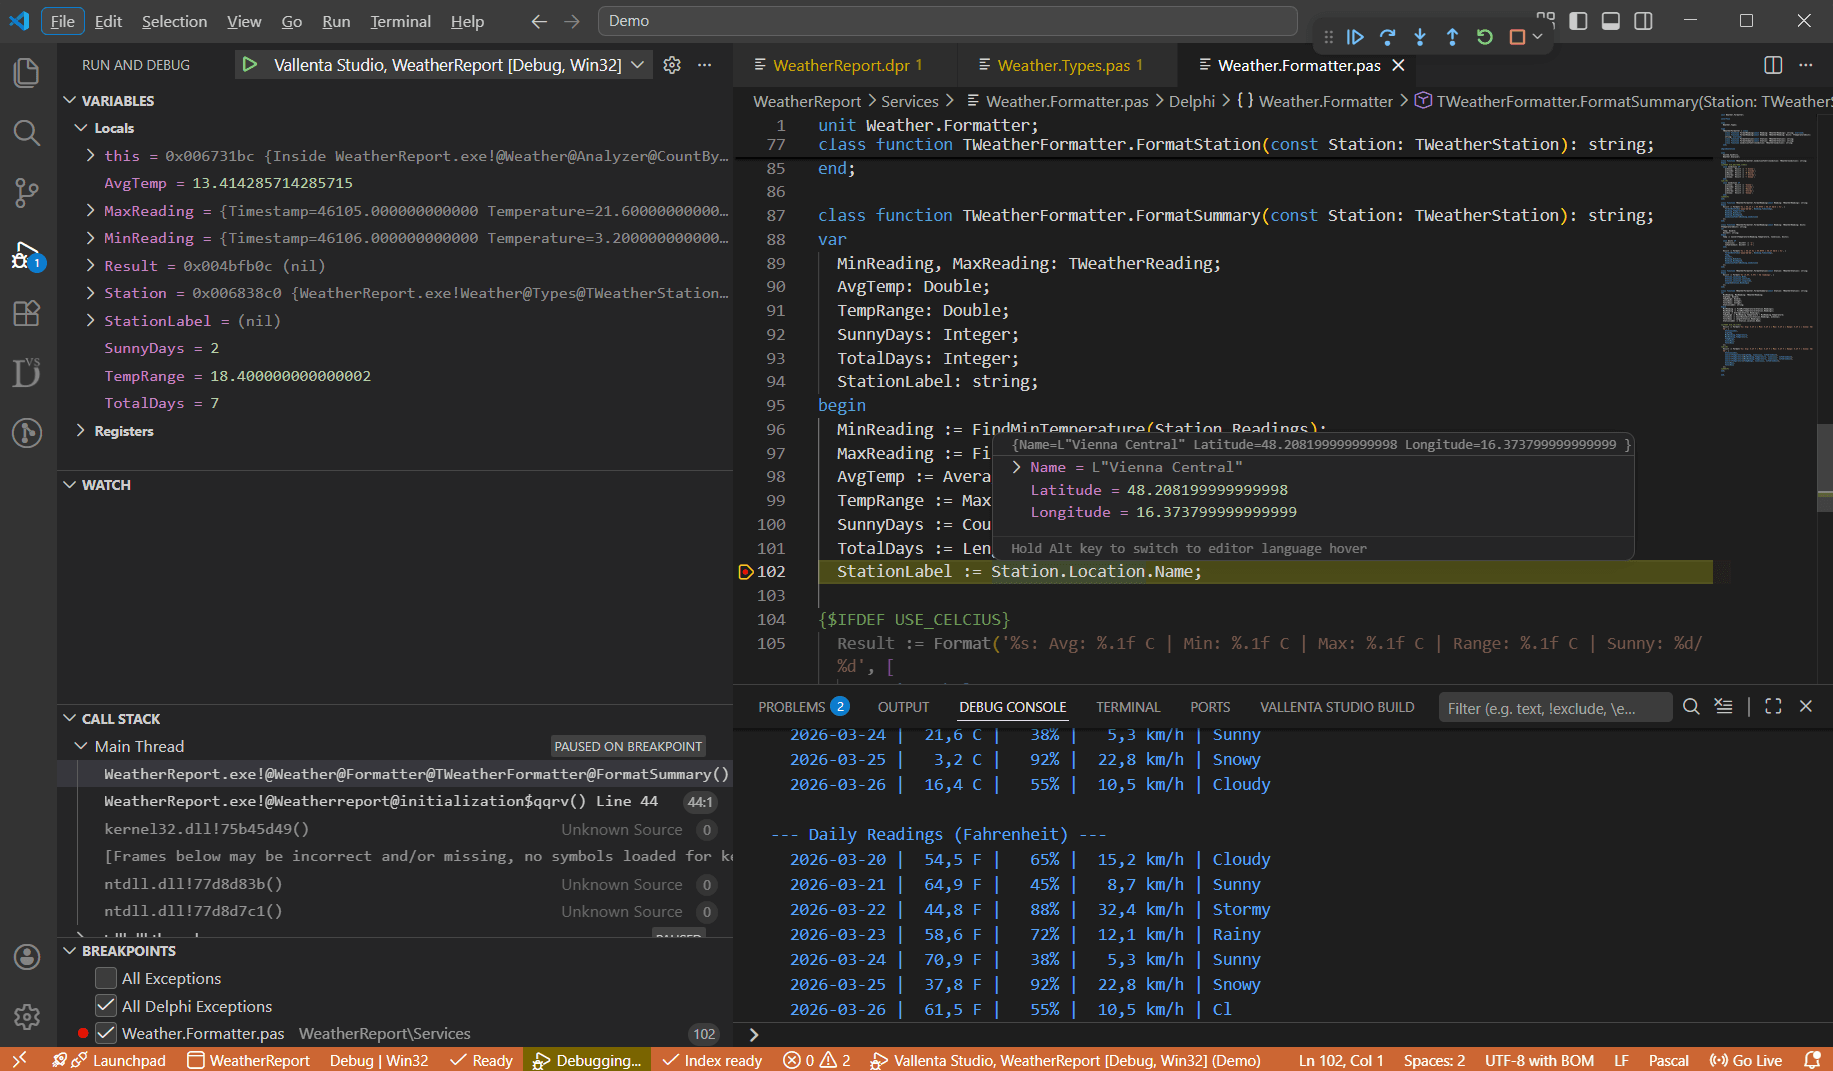Split the editor to the right
This screenshot has width=1833, height=1071.
pyautogui.click(x=1773, y=65)
